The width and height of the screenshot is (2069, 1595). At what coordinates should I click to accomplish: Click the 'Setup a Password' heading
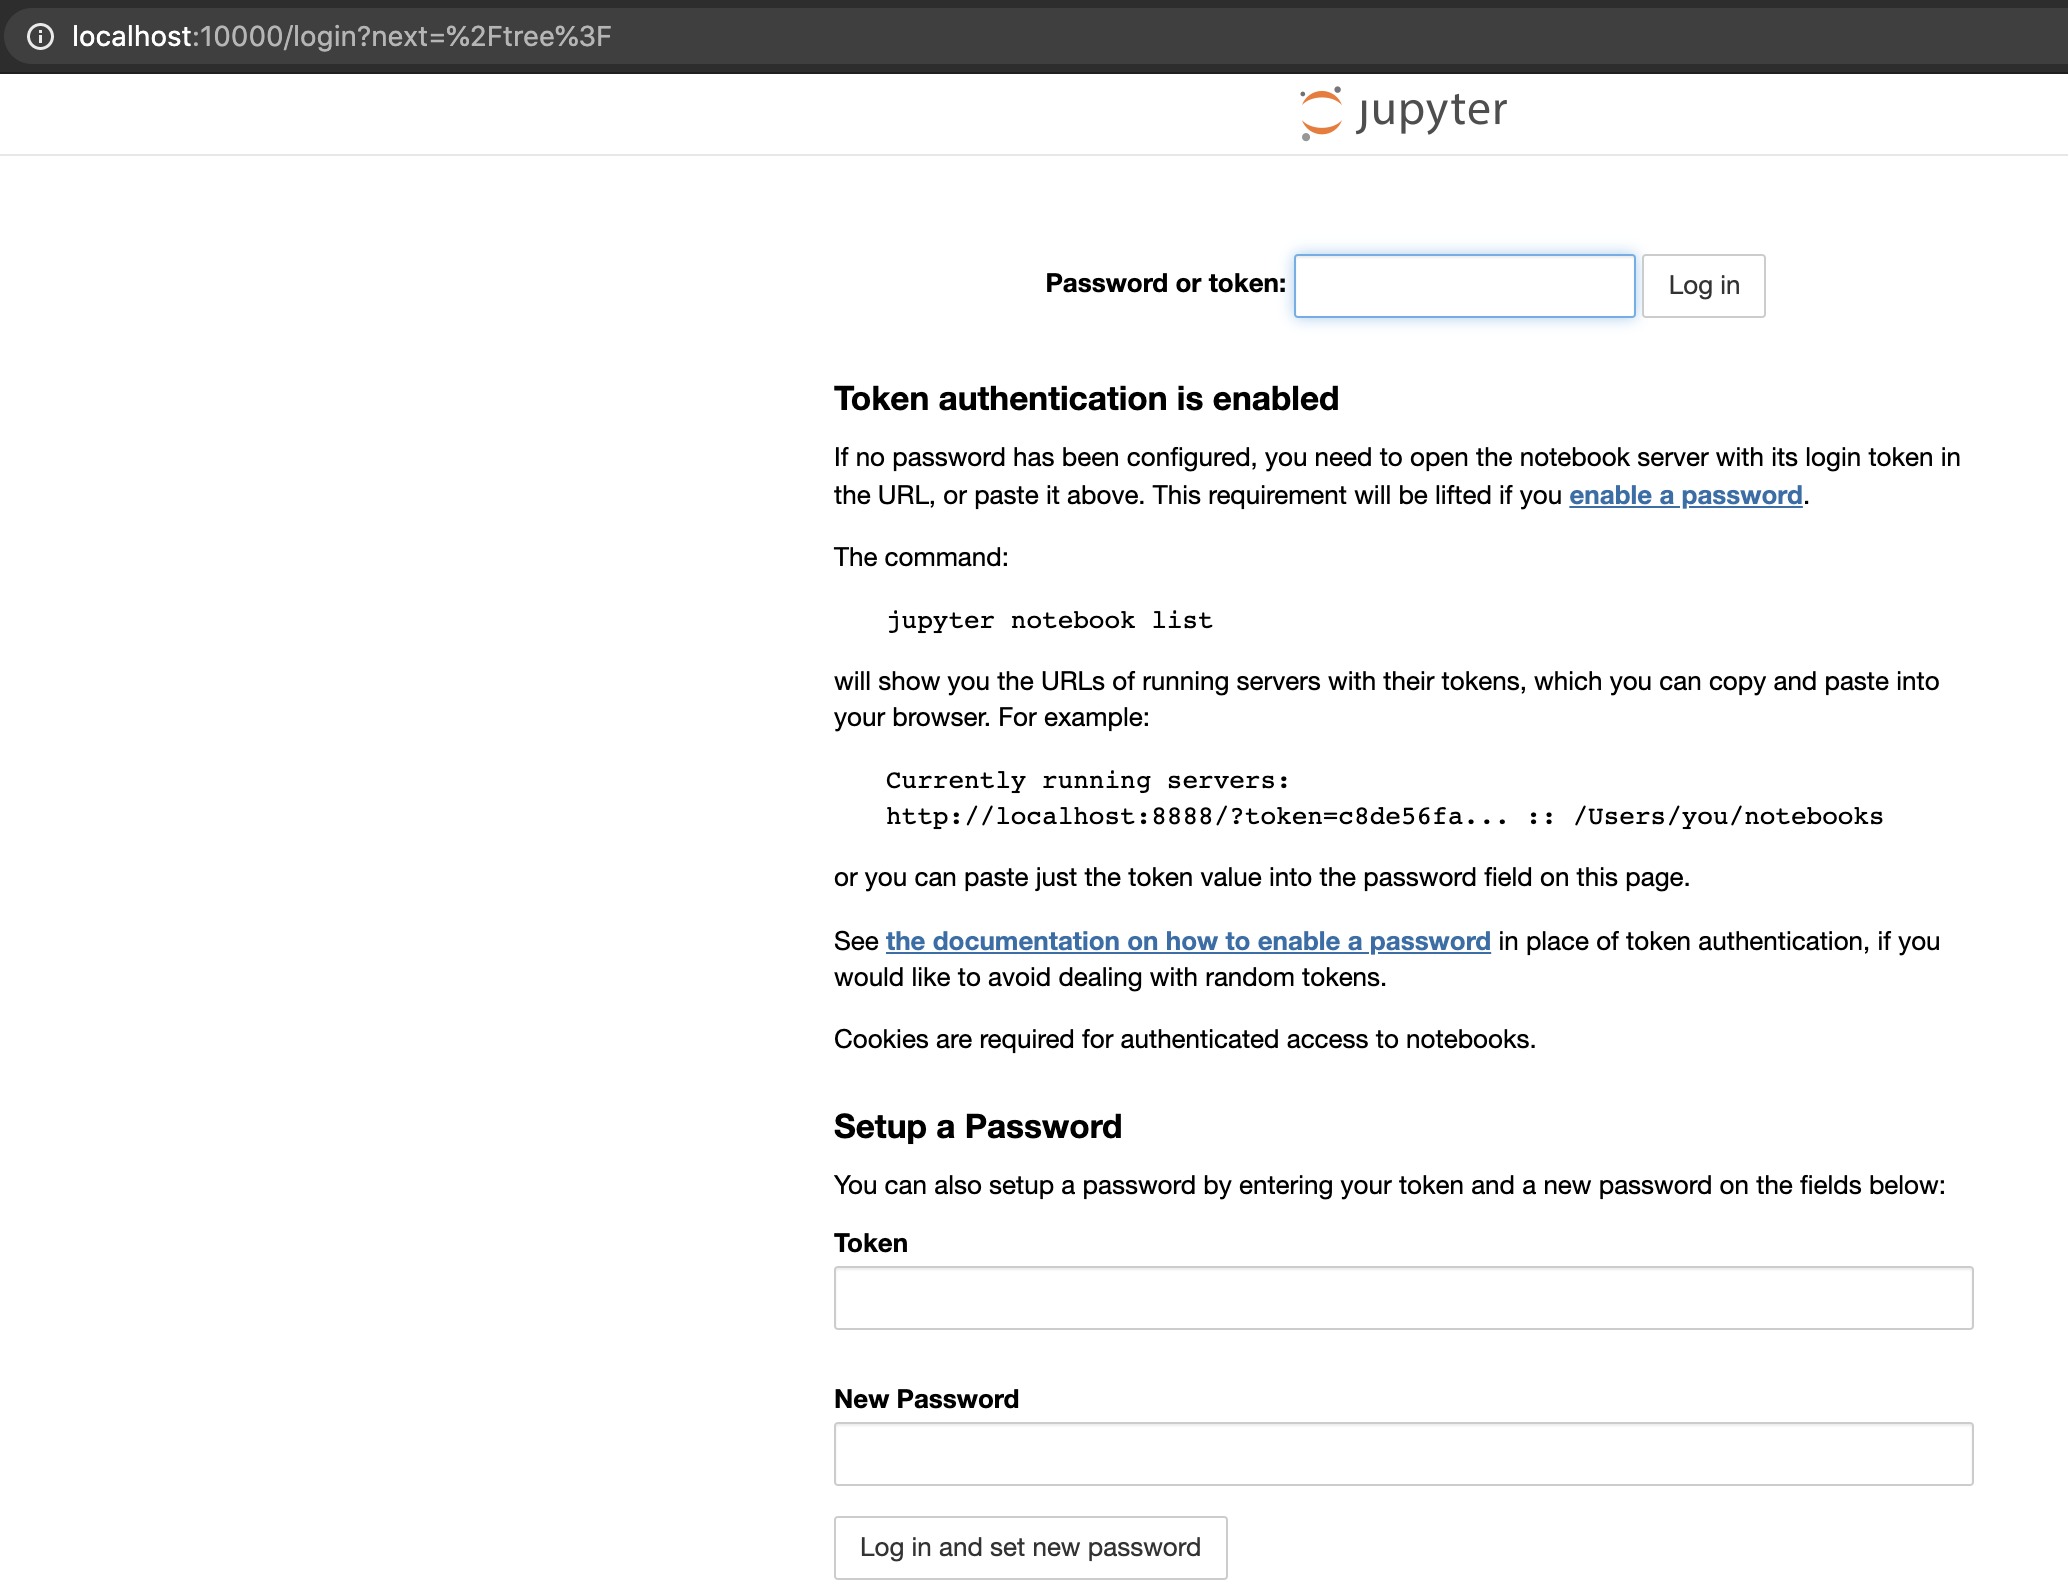[x=977, y=1127]
